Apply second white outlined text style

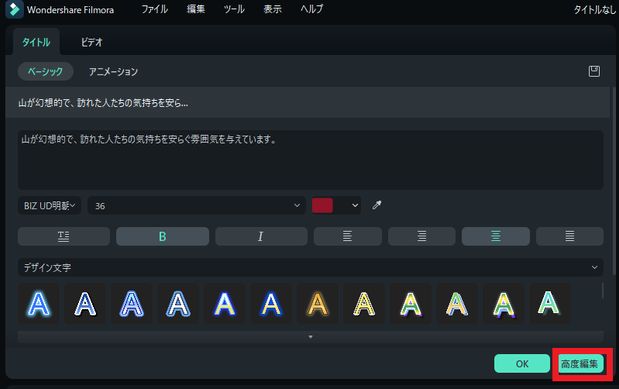pyautogui.click(x=85, y=304)
